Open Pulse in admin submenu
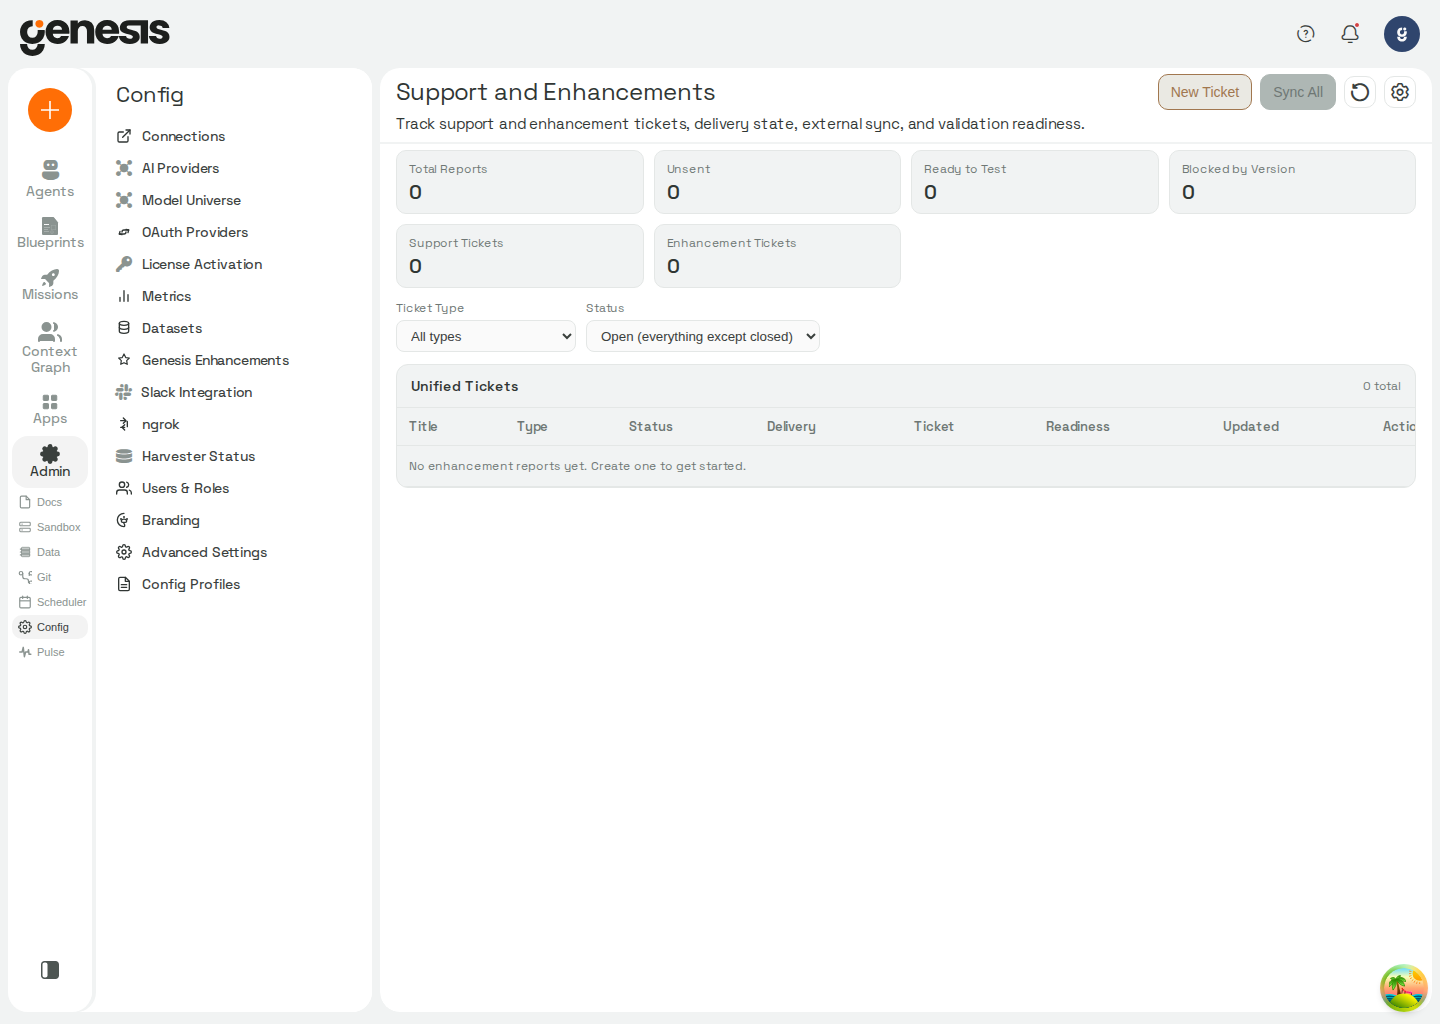 50,652
